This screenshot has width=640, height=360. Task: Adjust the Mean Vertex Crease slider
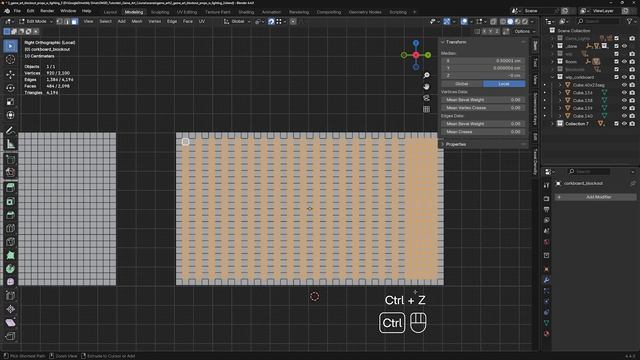point(483,108)
